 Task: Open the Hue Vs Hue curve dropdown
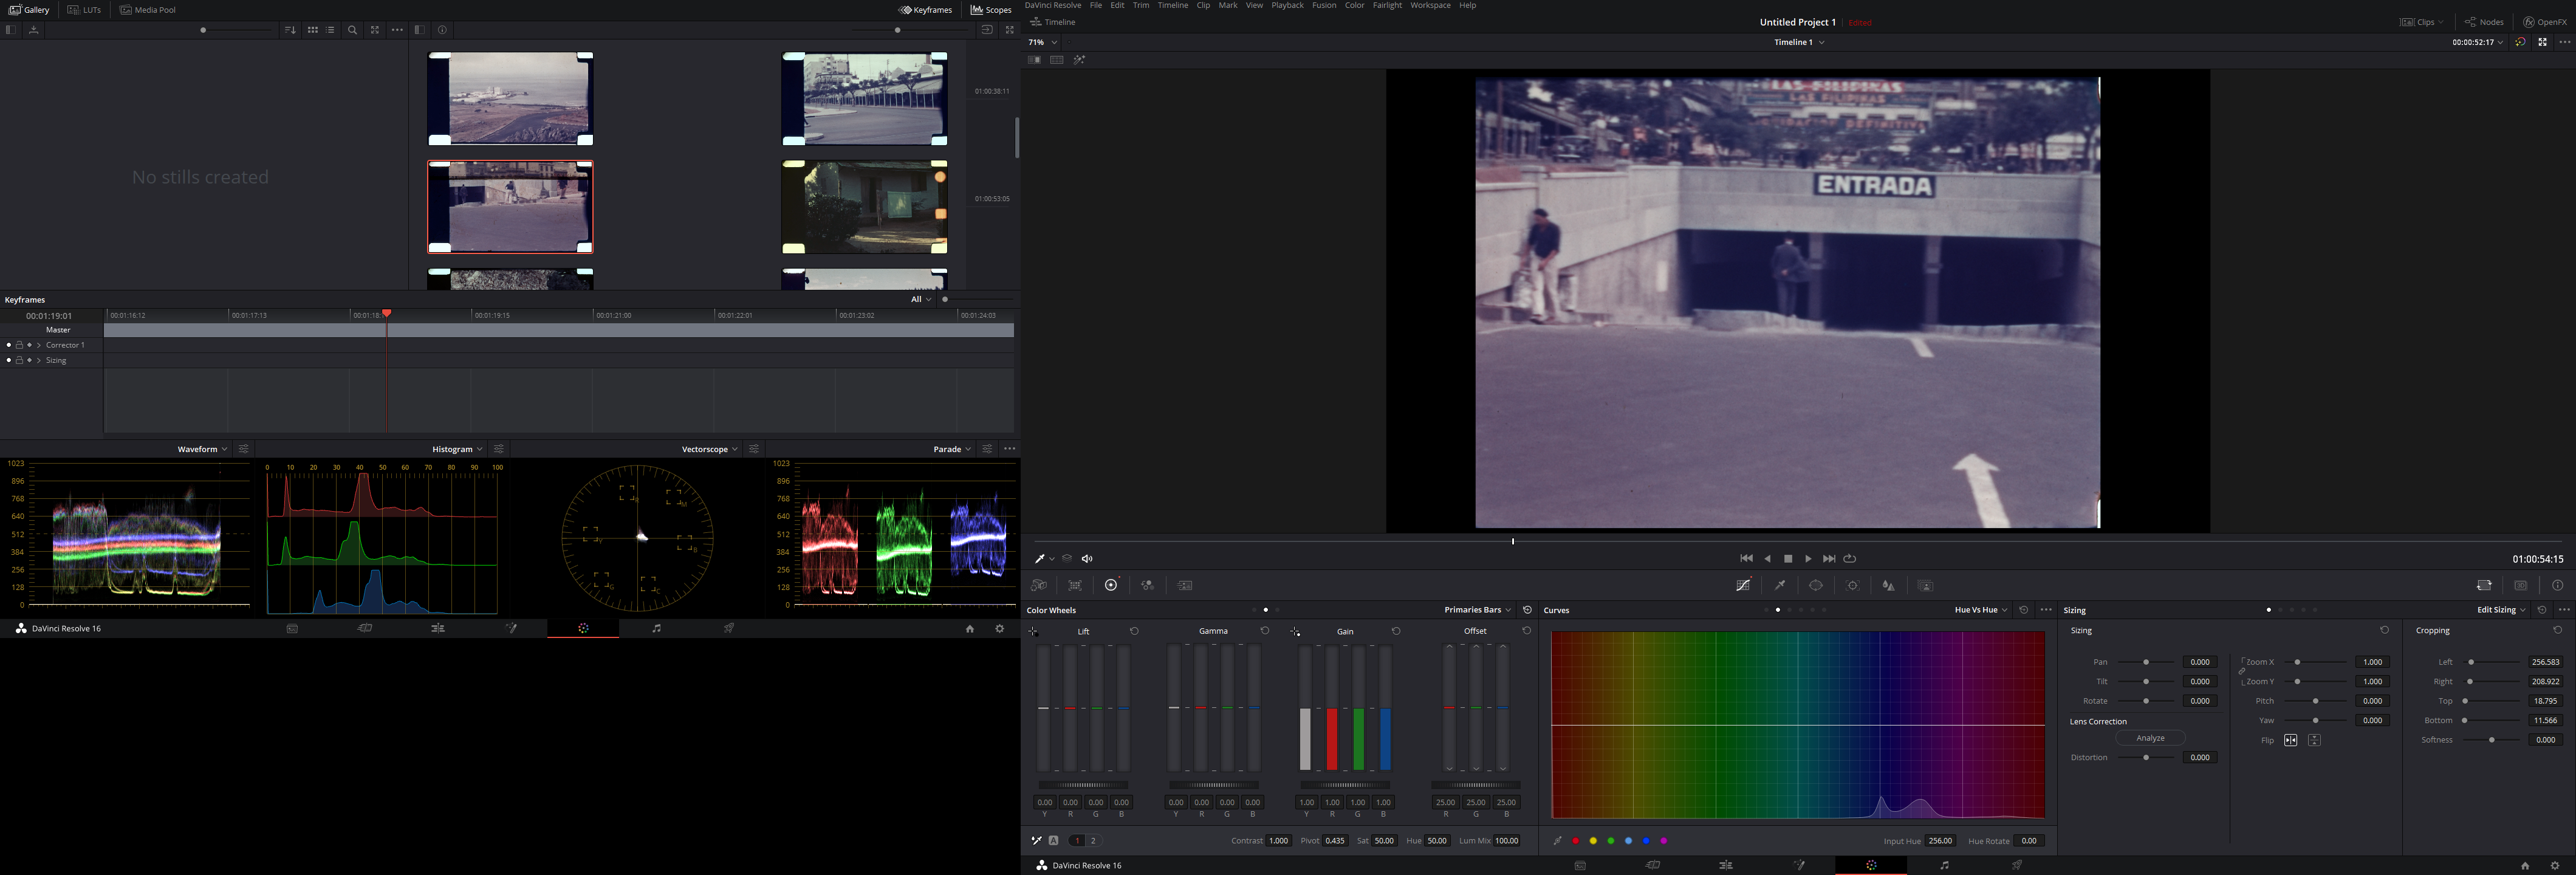coord(1980,610)
